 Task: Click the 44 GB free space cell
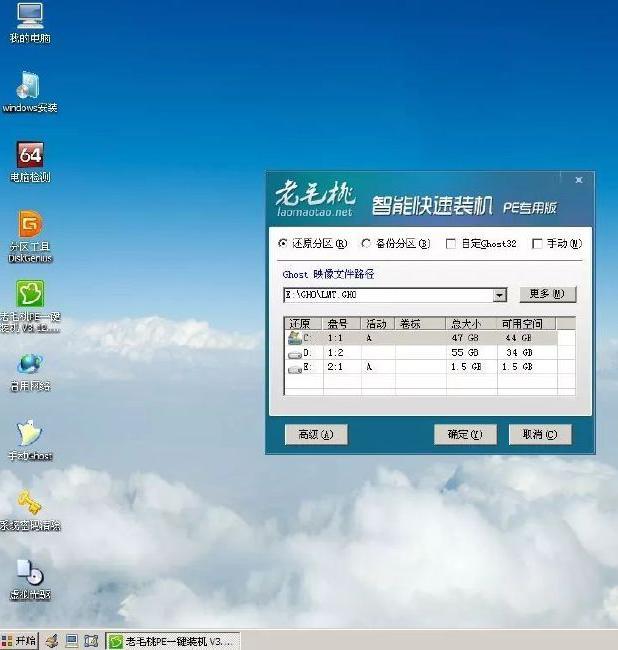click(x=519, y=338)
